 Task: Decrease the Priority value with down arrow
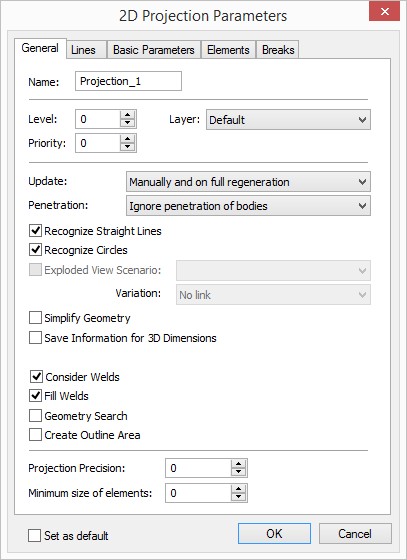(x=127, y=147)
